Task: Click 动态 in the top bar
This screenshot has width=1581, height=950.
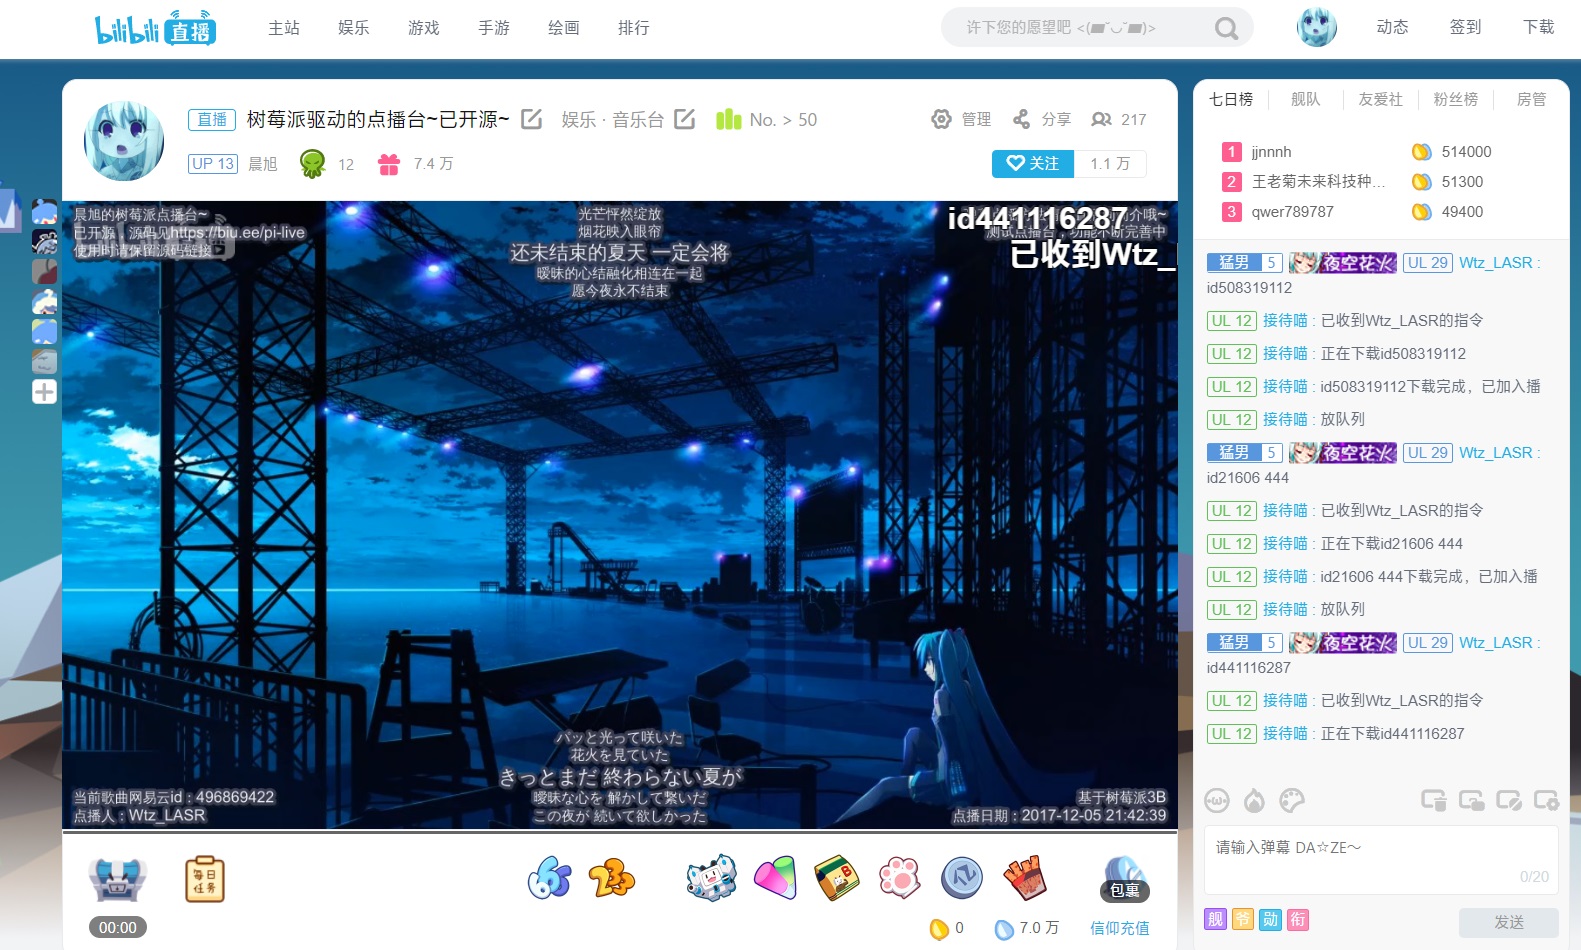Action: tap(1392, 27)
